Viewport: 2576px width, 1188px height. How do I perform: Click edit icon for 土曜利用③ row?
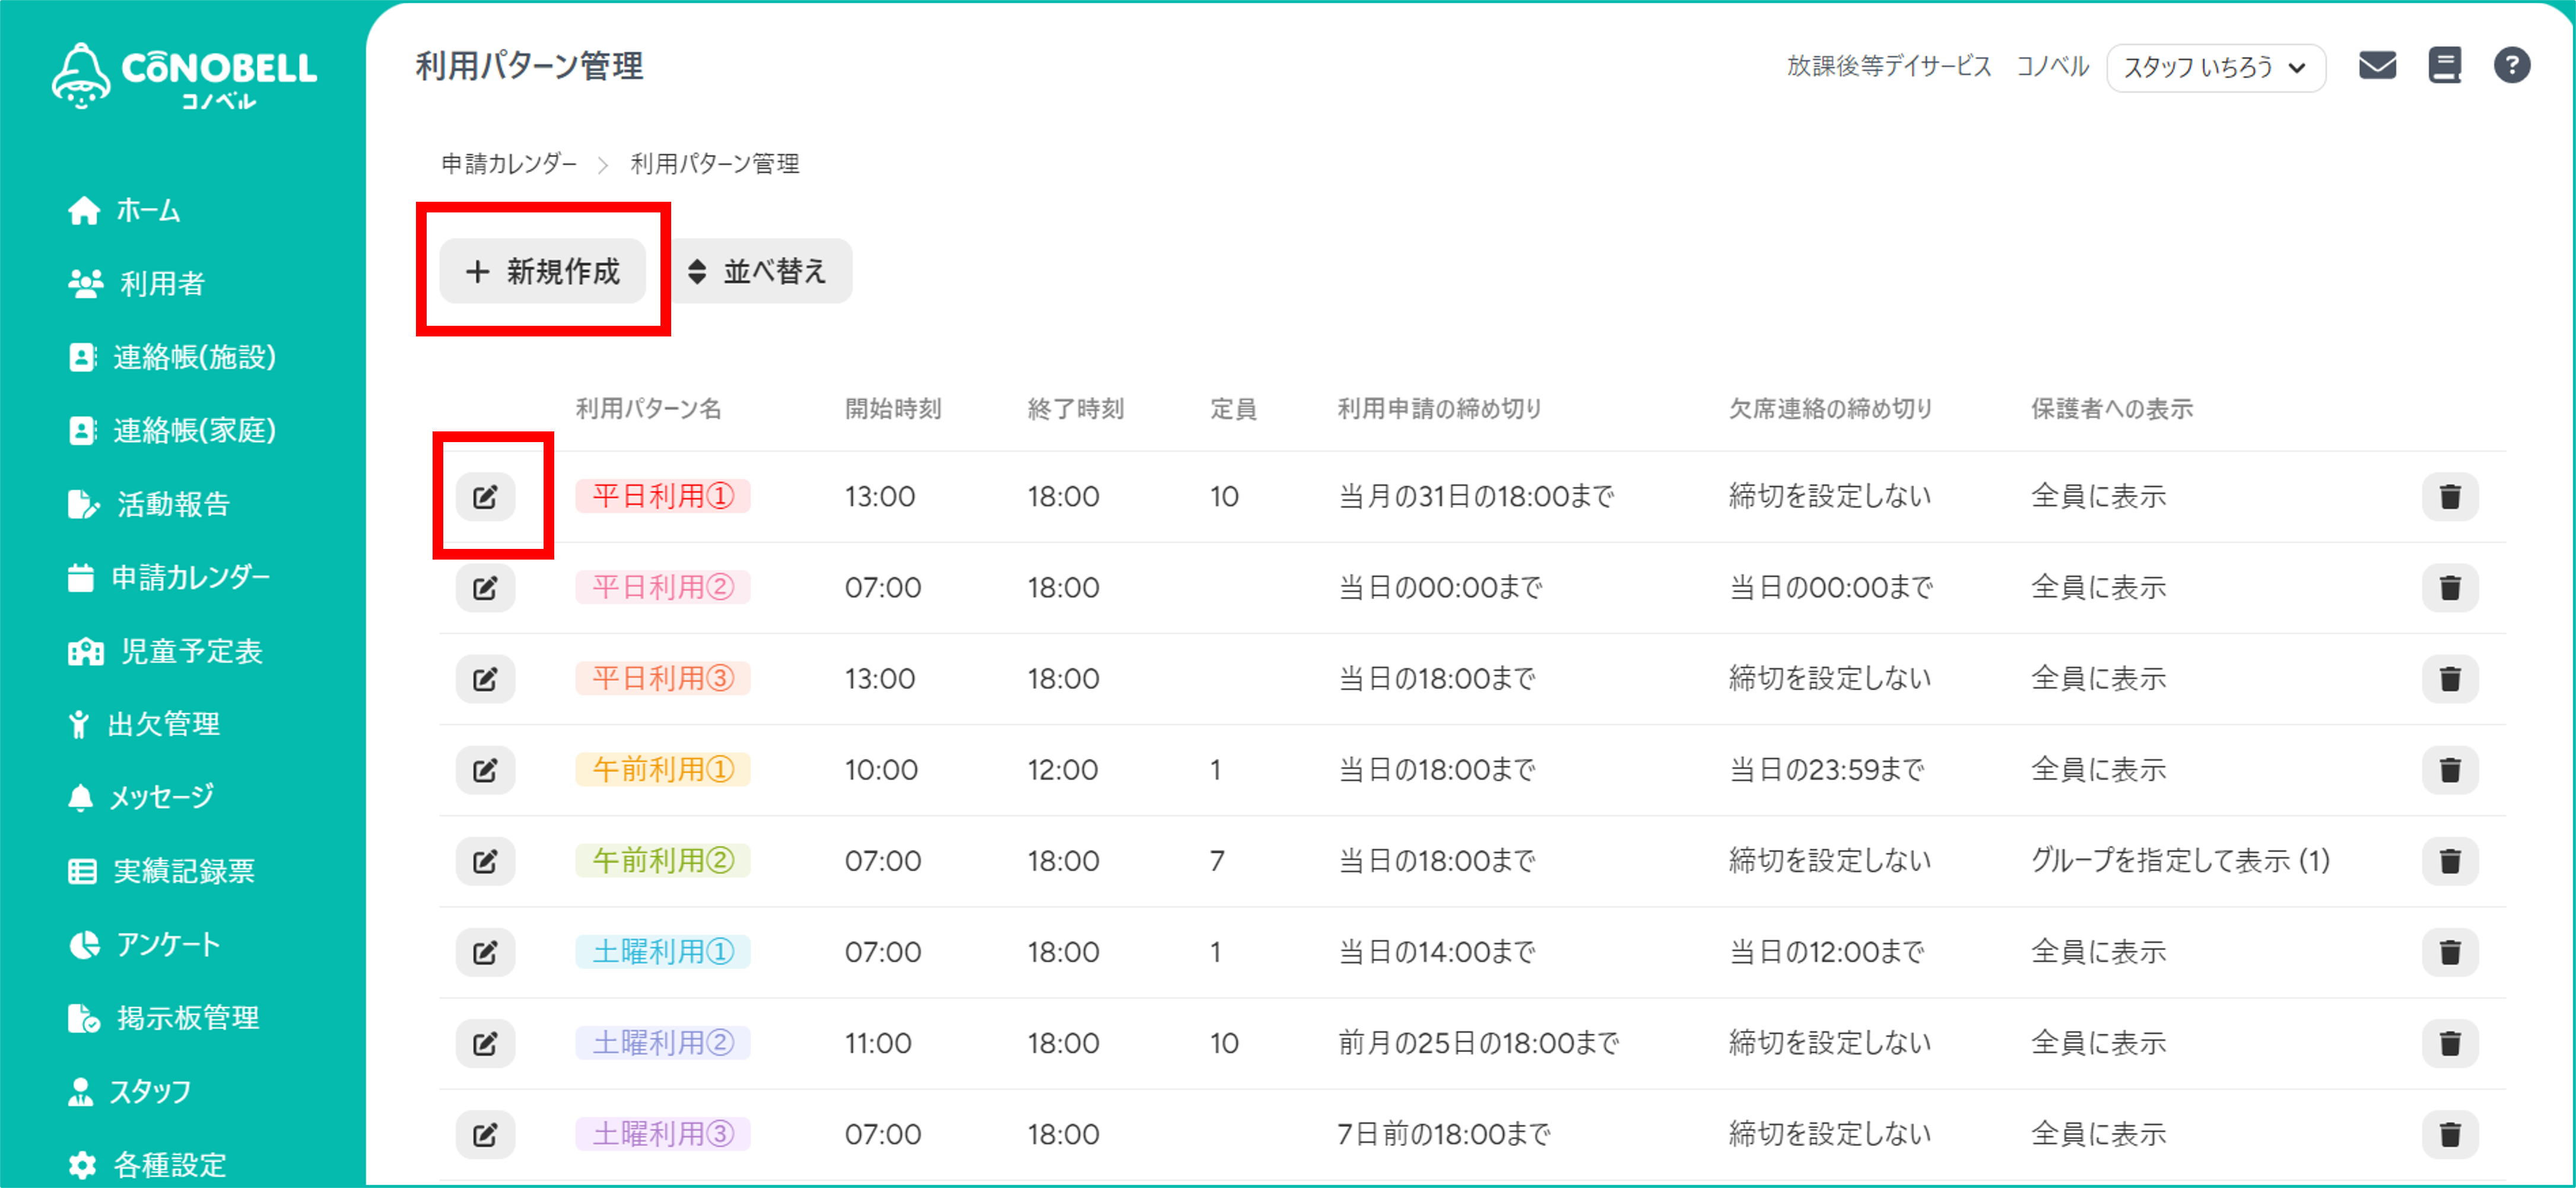tap(485, 1134)
